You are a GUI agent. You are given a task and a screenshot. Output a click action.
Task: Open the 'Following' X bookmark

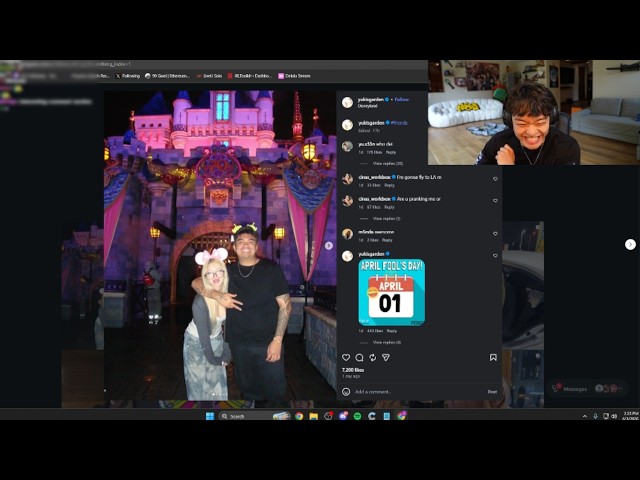[x=128, y=76]
